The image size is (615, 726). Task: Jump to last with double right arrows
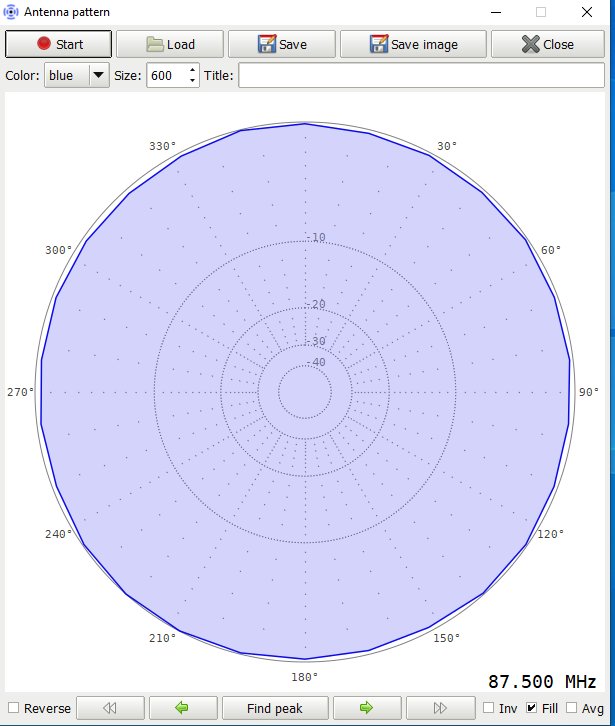click(x=439, y=708)
